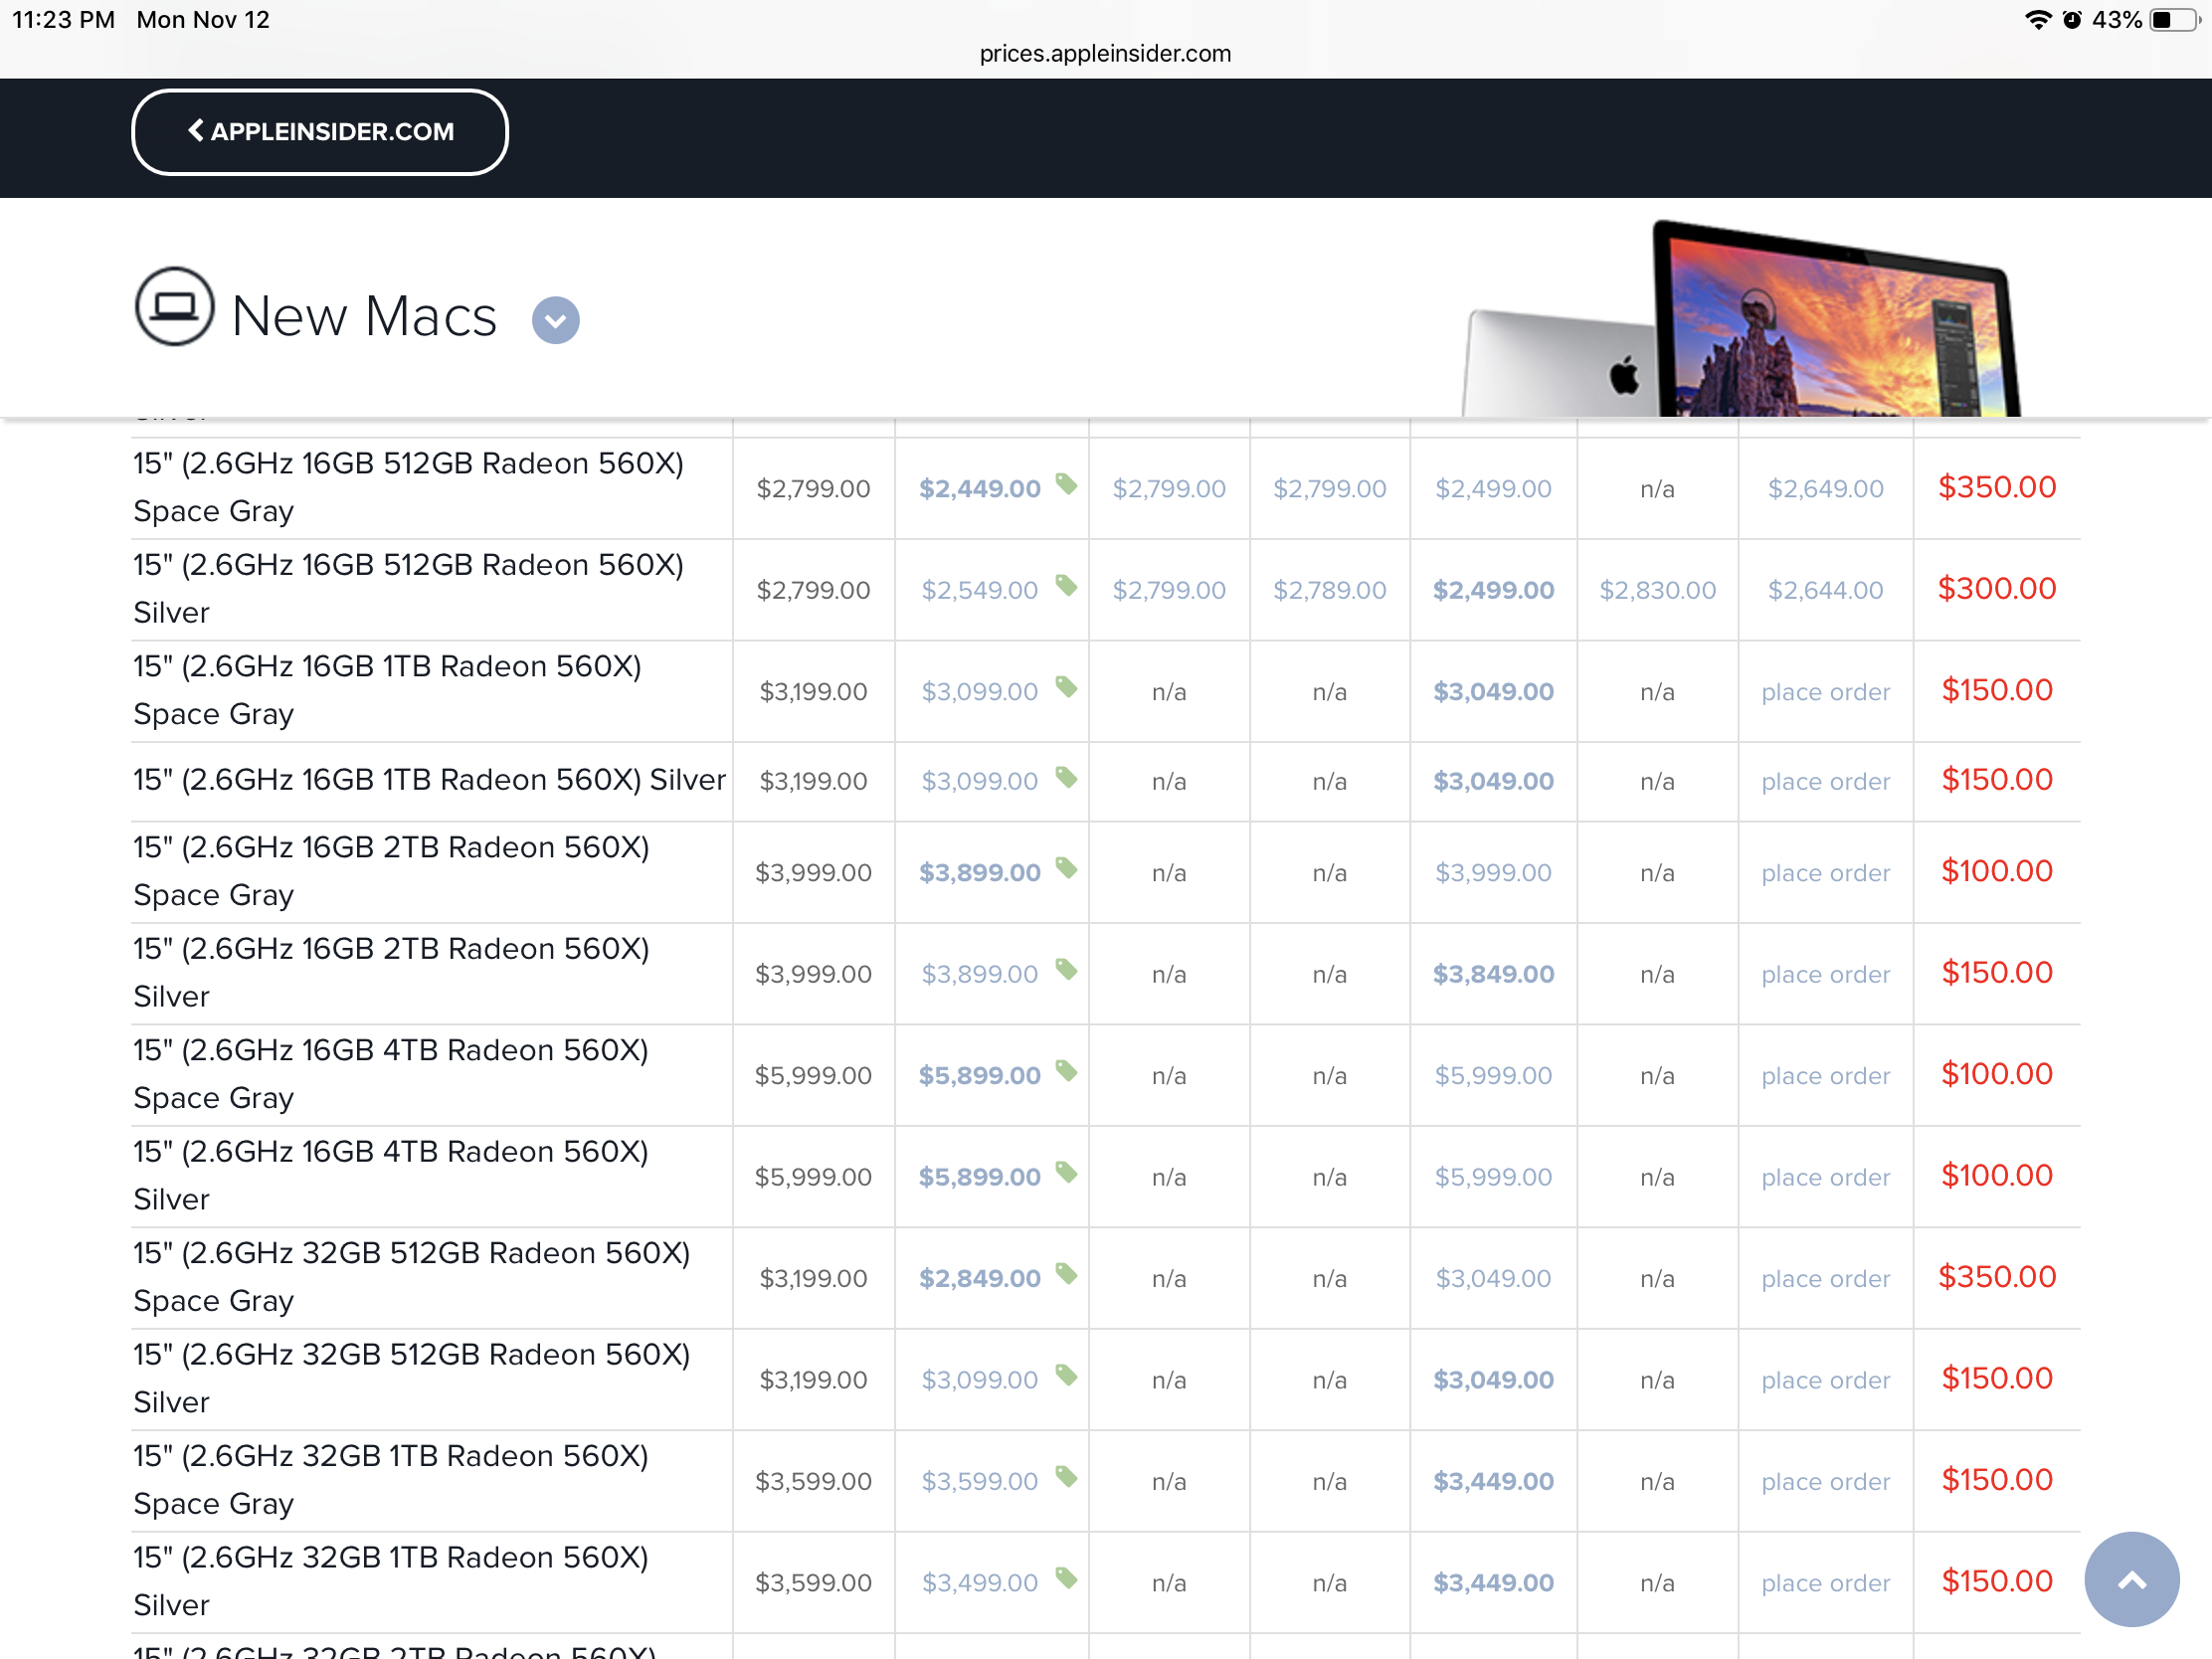2212x1659 pixels.
Task: Open the $2,789.00 price link
Action: 1329,590
